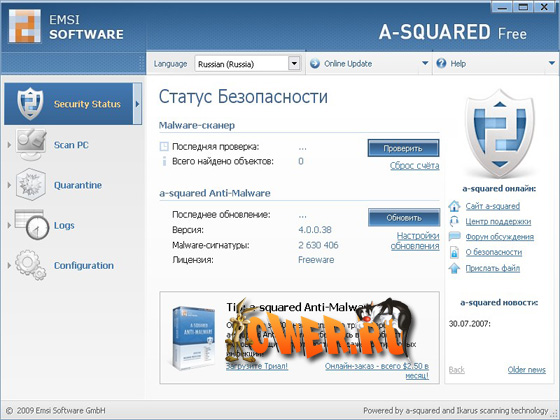The width and height of the screenshot is (560, 420).
Task: Click the Статус Безопасности heading
Action: (x=243, y=97)
